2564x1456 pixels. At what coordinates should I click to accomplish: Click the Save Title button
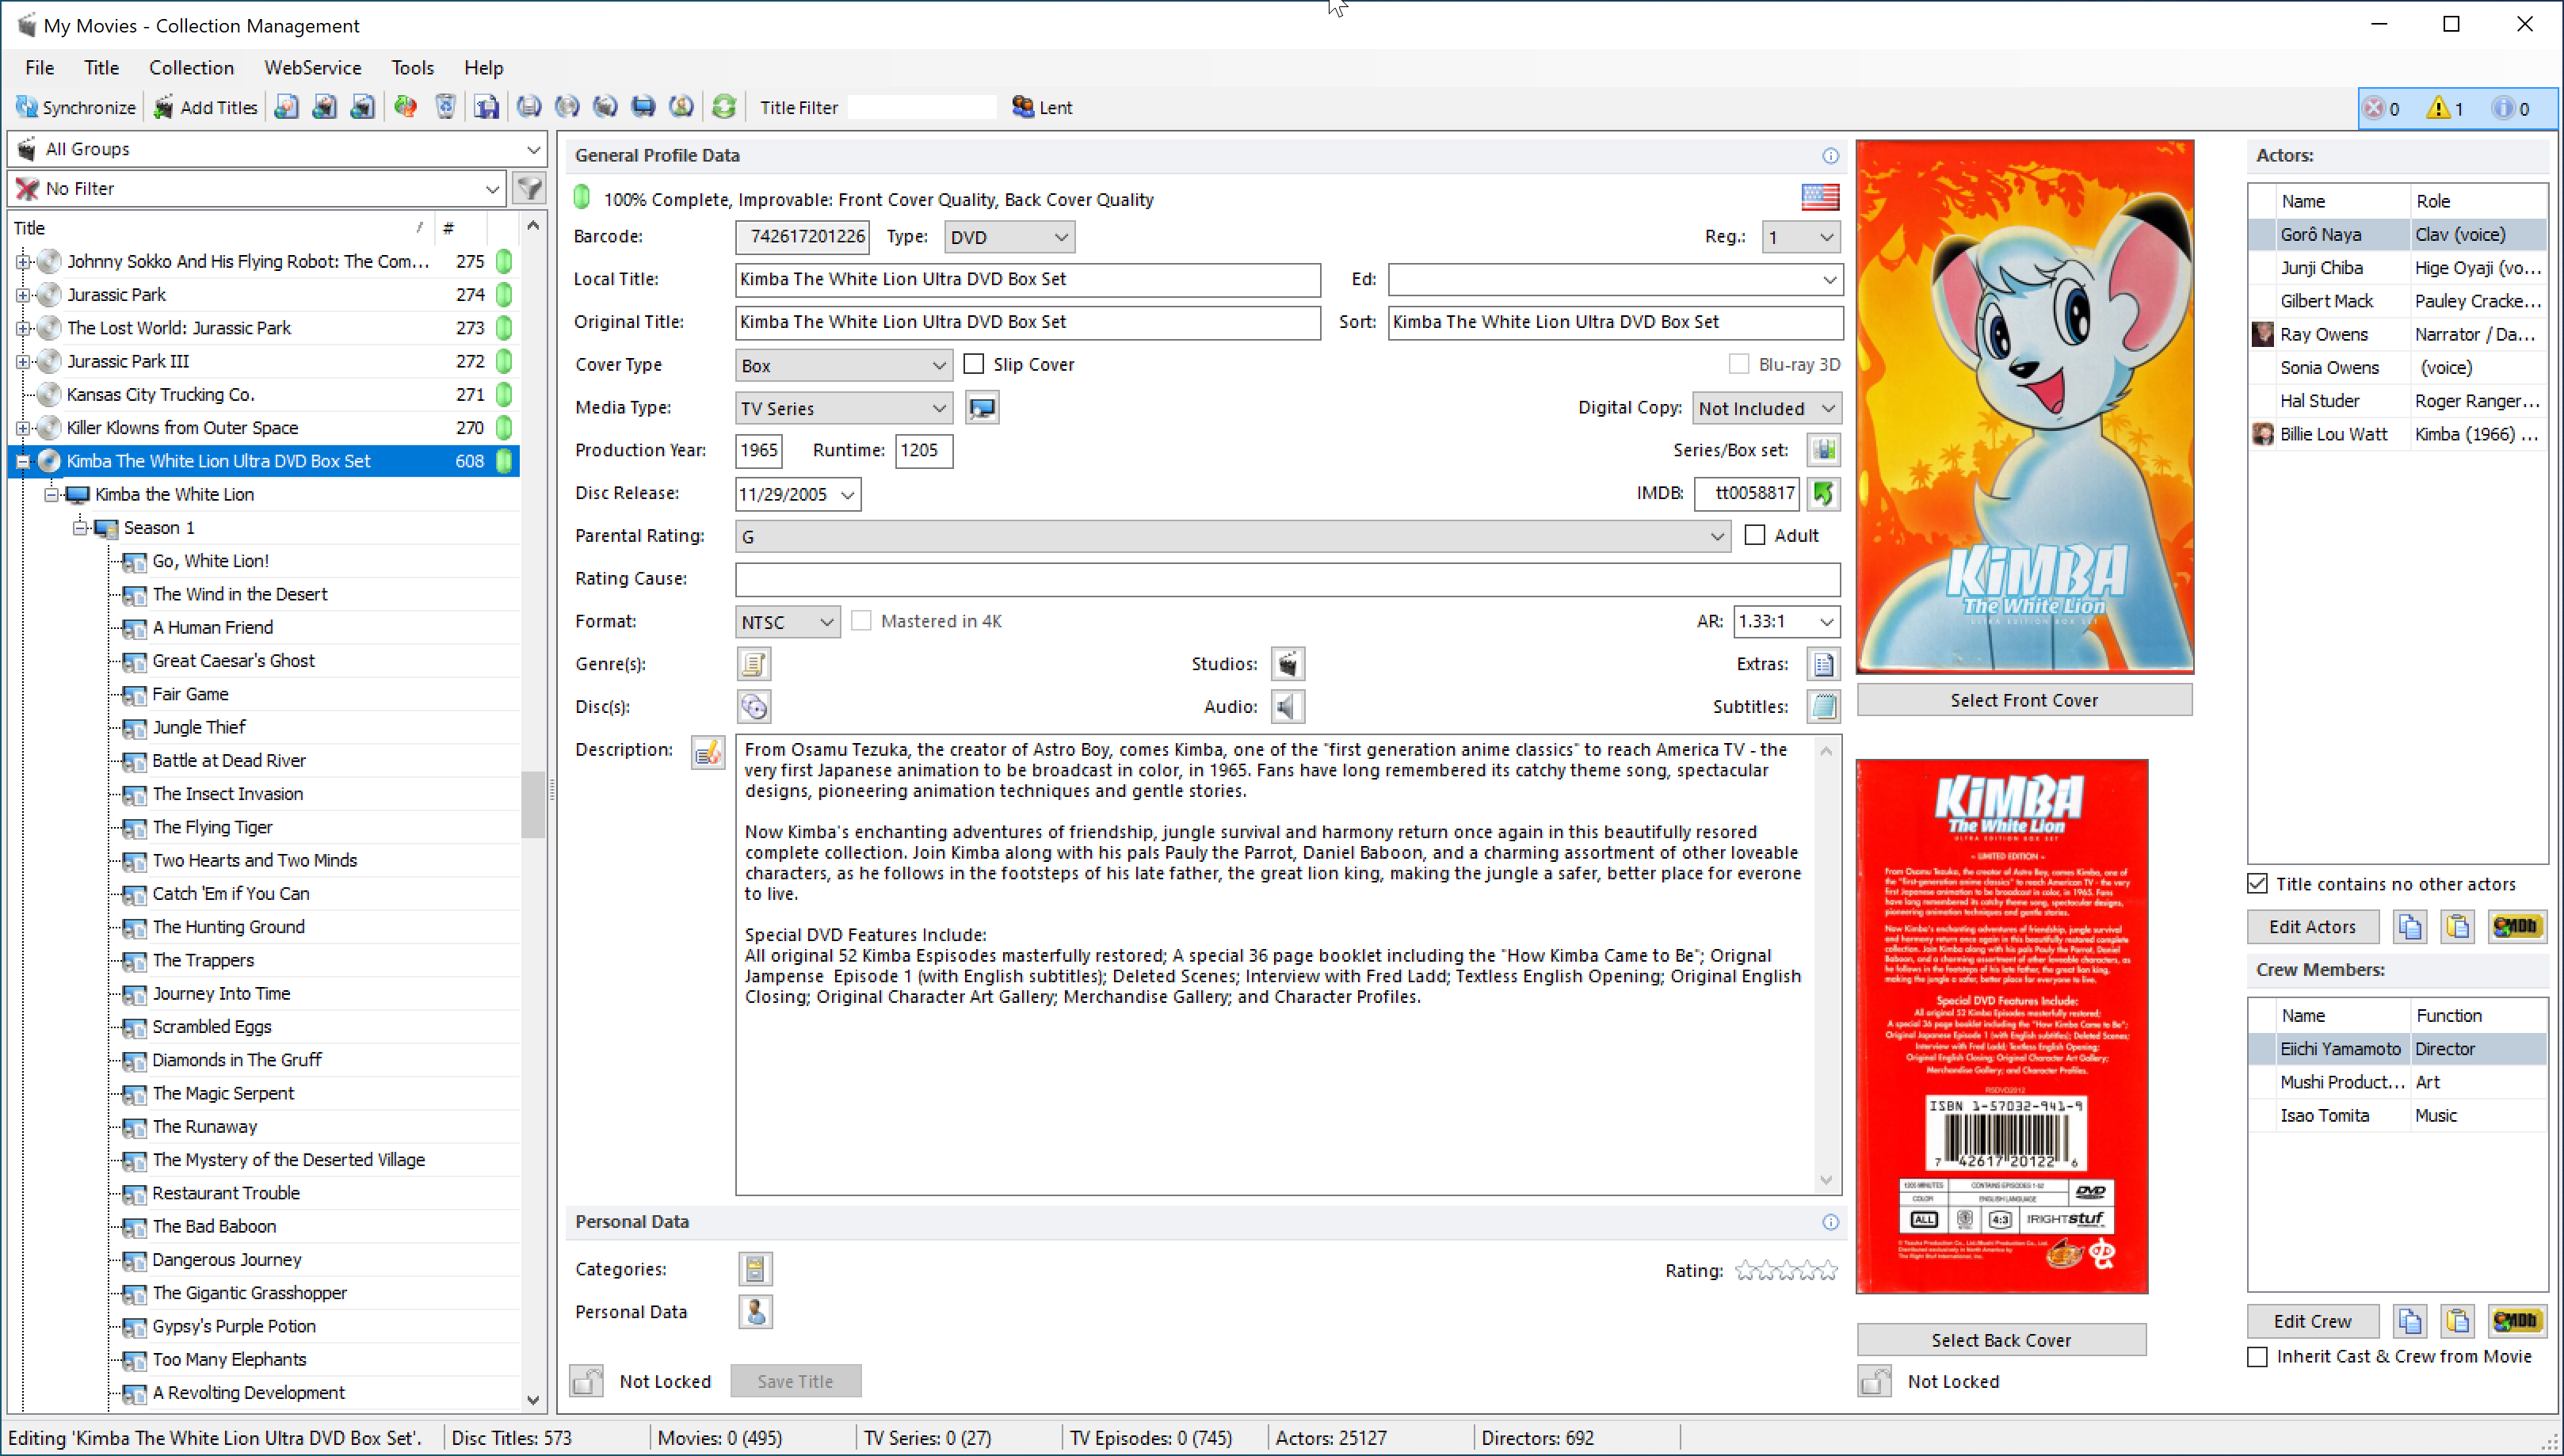795,1381
